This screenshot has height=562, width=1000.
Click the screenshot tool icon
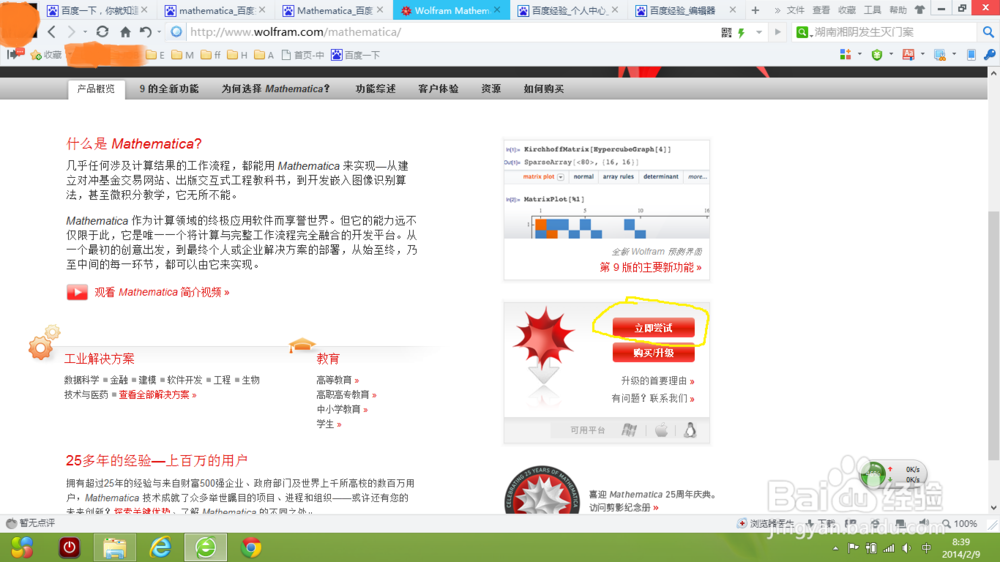tap(939, 55)
